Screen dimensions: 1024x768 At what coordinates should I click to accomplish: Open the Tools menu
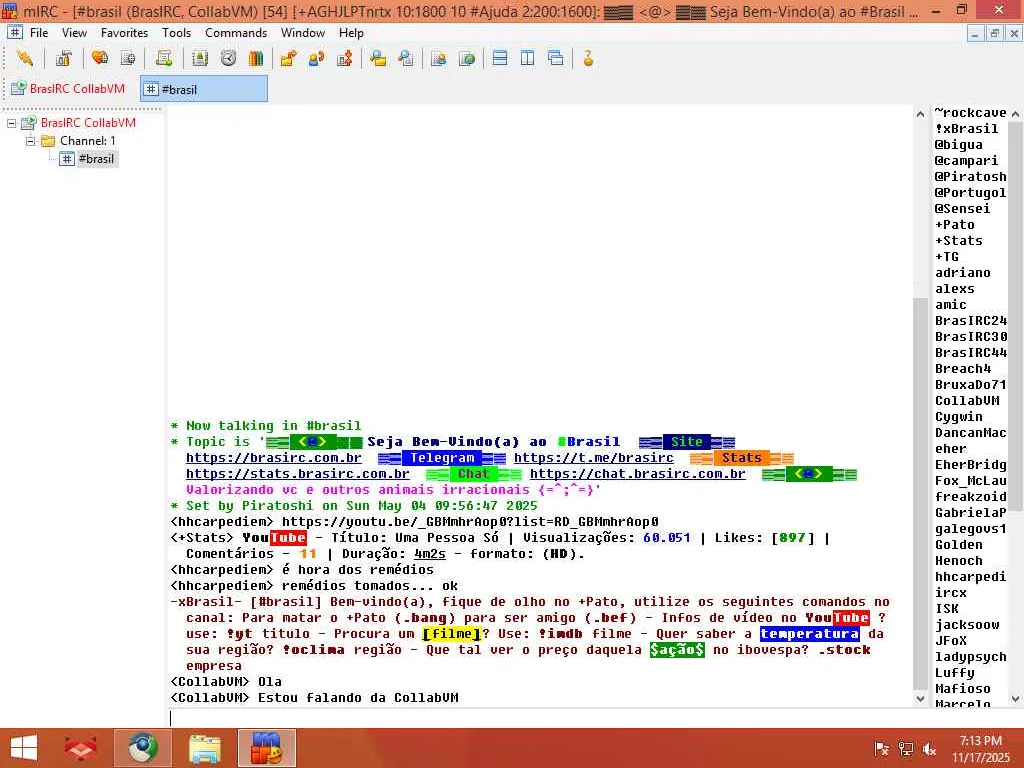point(176,33)
